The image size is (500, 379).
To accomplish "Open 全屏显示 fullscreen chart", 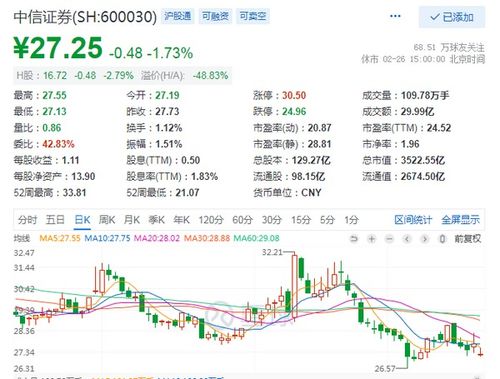I will pyautogui.click(x=461, y=220).
